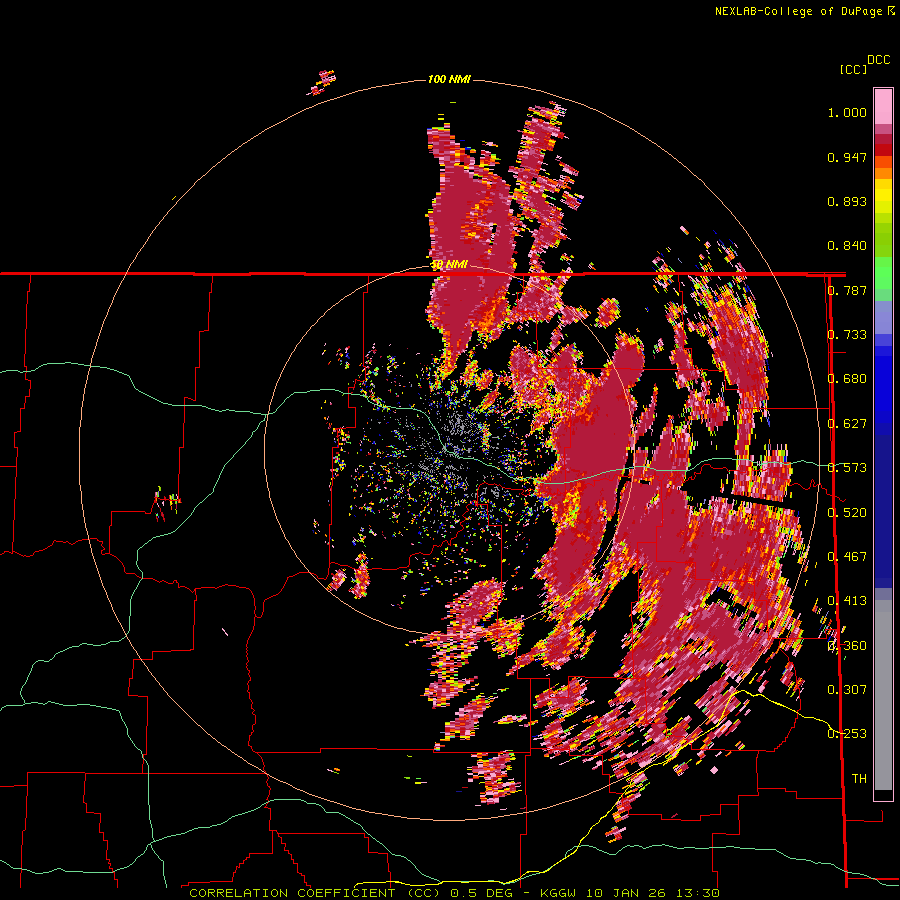Screen dimensions: 900x900
Task: Click the 10 JAN 26 date text
Action: coord(626,893)
